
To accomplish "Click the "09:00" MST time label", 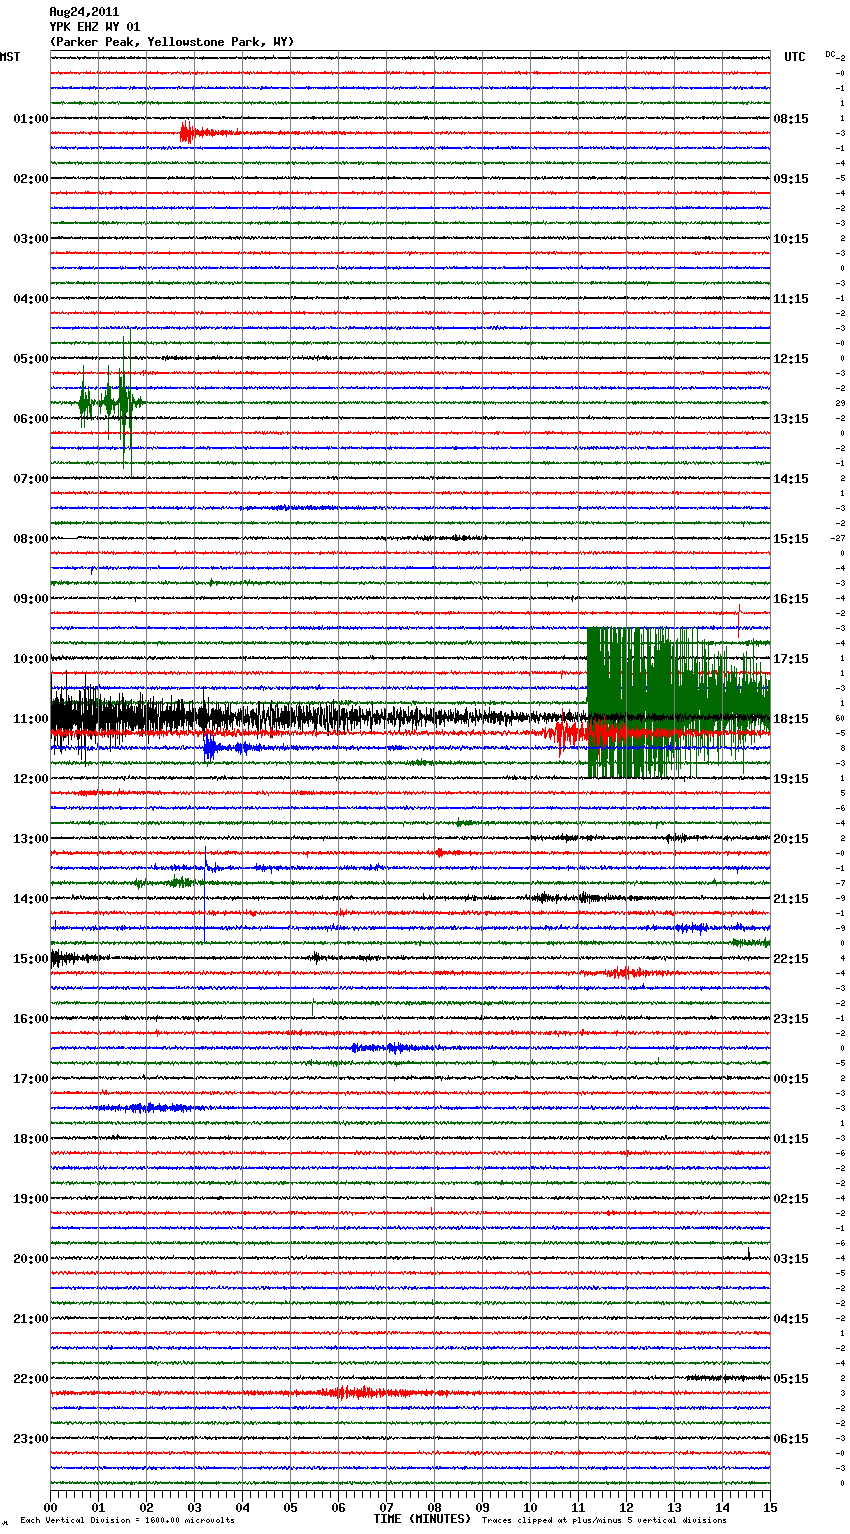I will point(30,599).
